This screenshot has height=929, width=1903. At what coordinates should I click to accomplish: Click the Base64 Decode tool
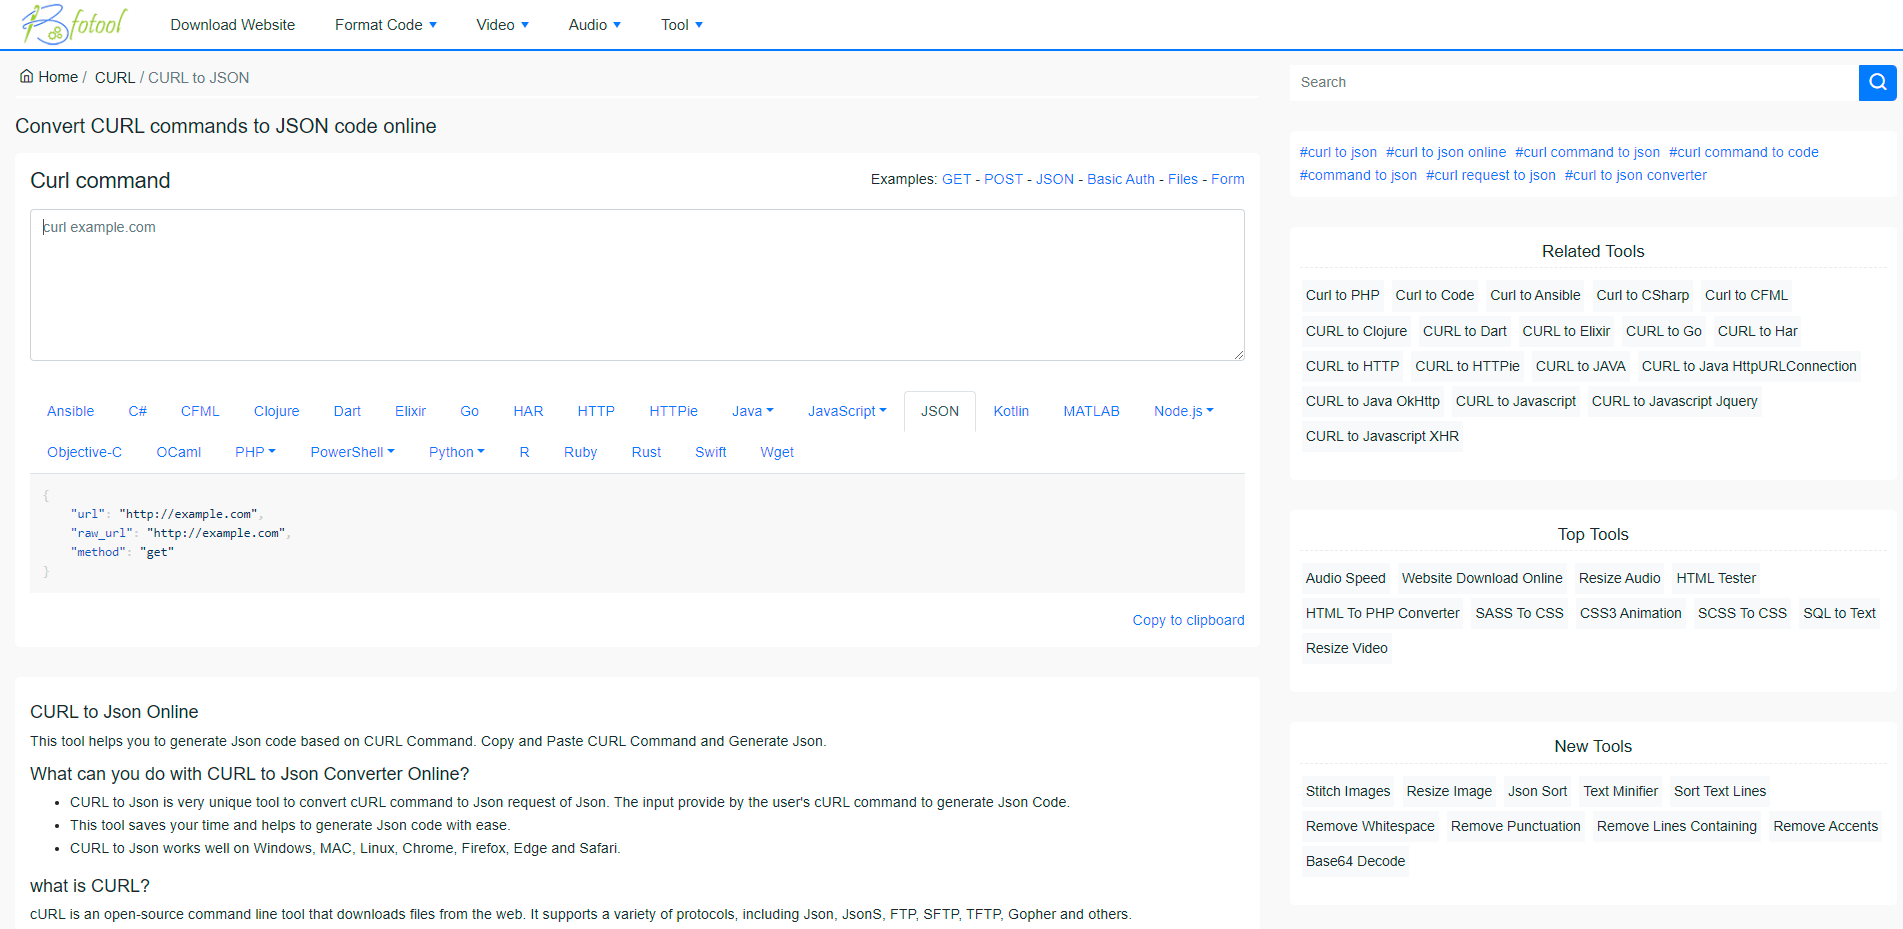point(1354,861)
